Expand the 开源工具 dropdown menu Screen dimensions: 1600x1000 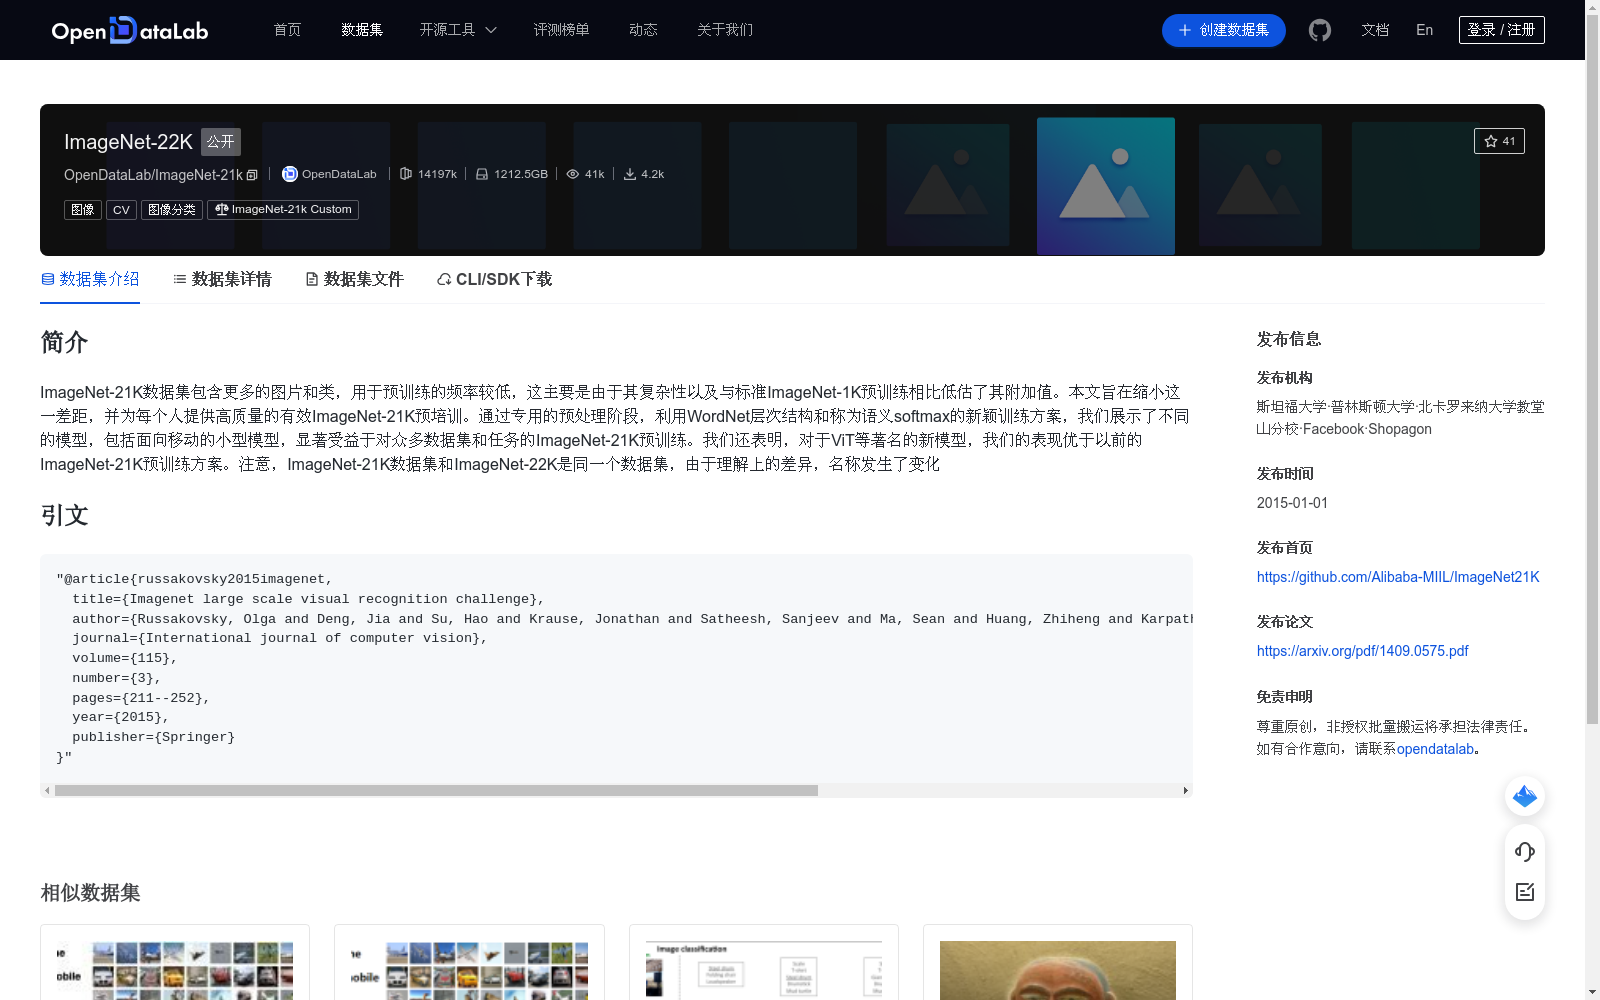tap(458, 30)
